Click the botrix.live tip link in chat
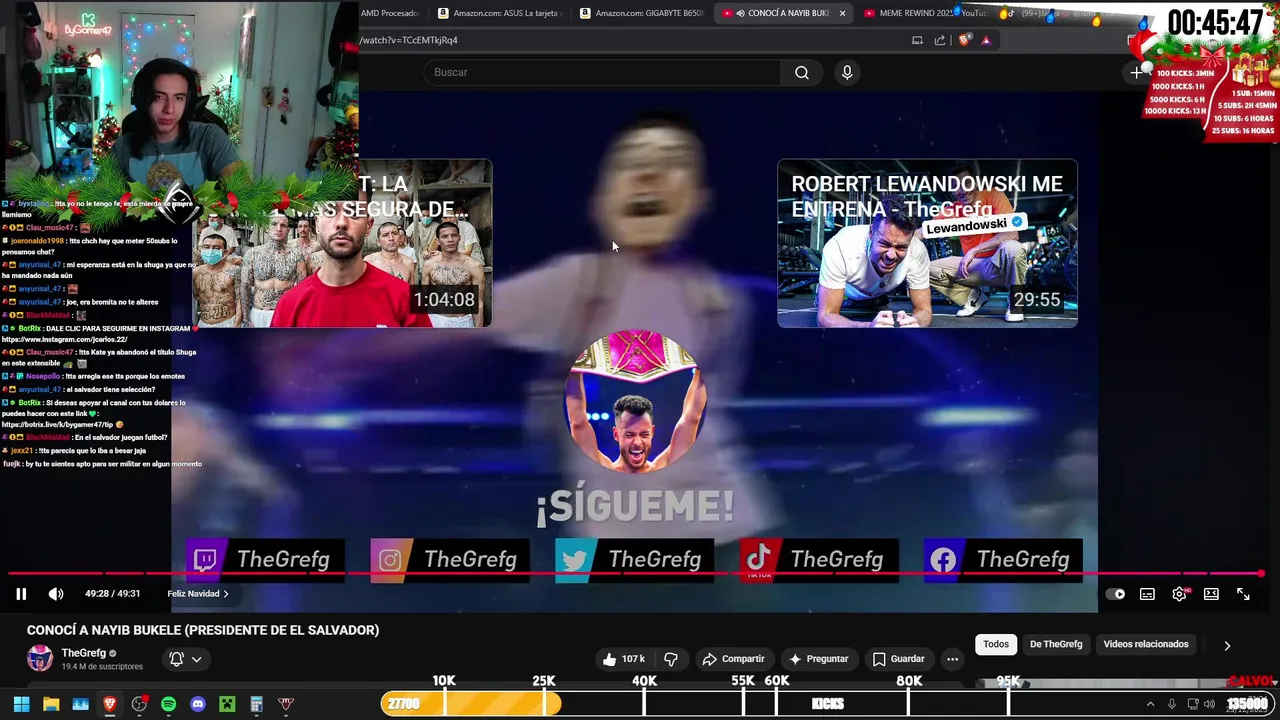 58,425
